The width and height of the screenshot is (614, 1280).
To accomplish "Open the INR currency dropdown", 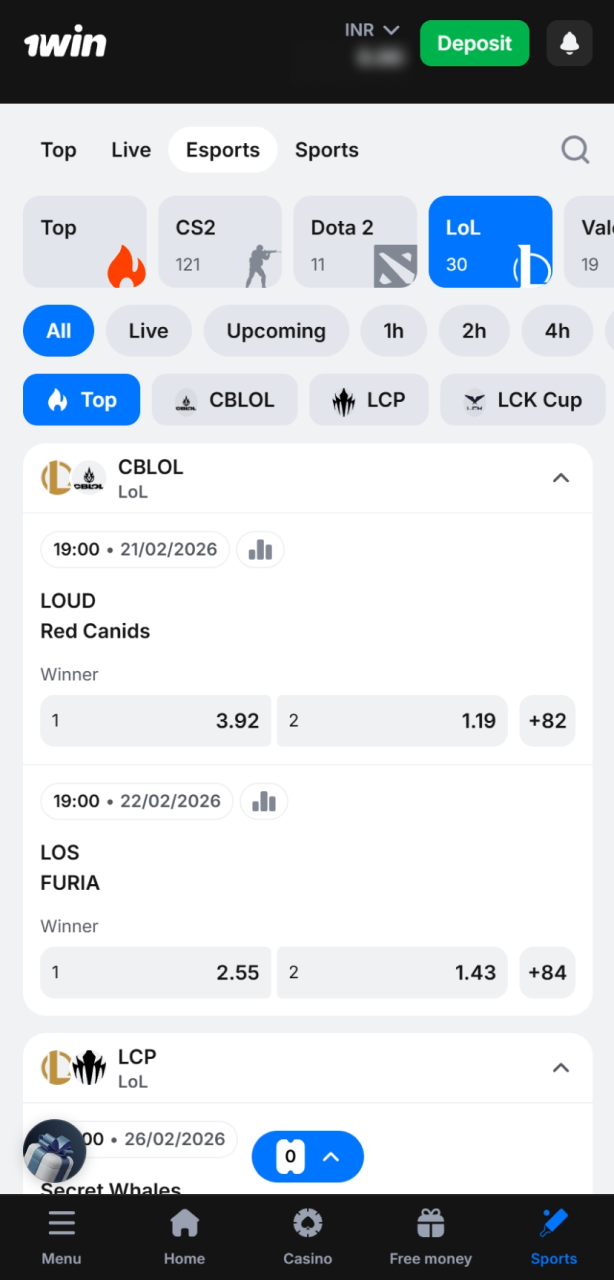I will pyautogui.click(x=372, y=30).
